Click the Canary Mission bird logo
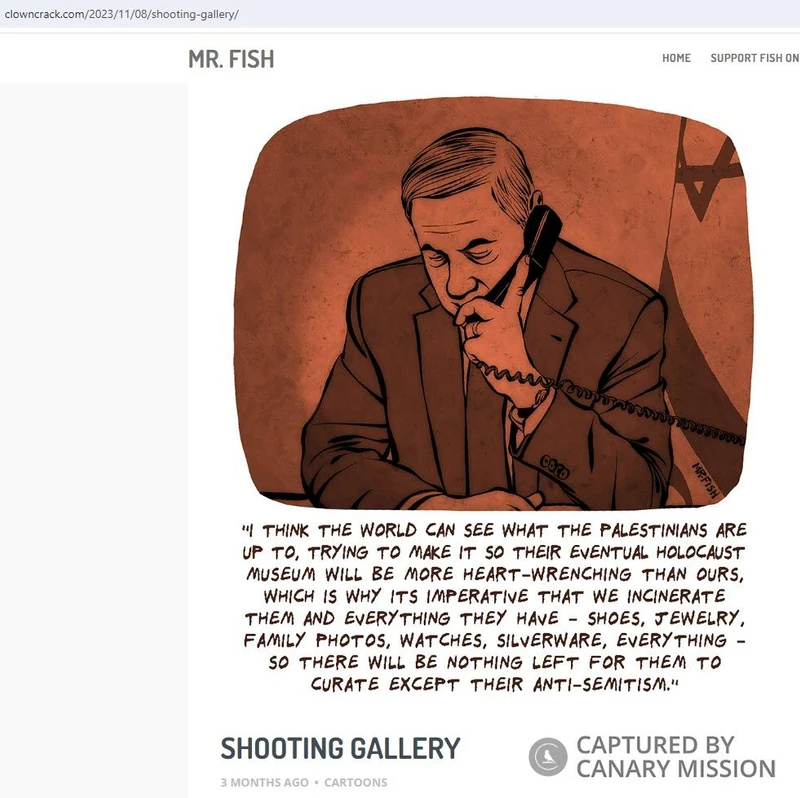Image resolution: width=800 pixels, height=798 pixels. coord(547,756)
